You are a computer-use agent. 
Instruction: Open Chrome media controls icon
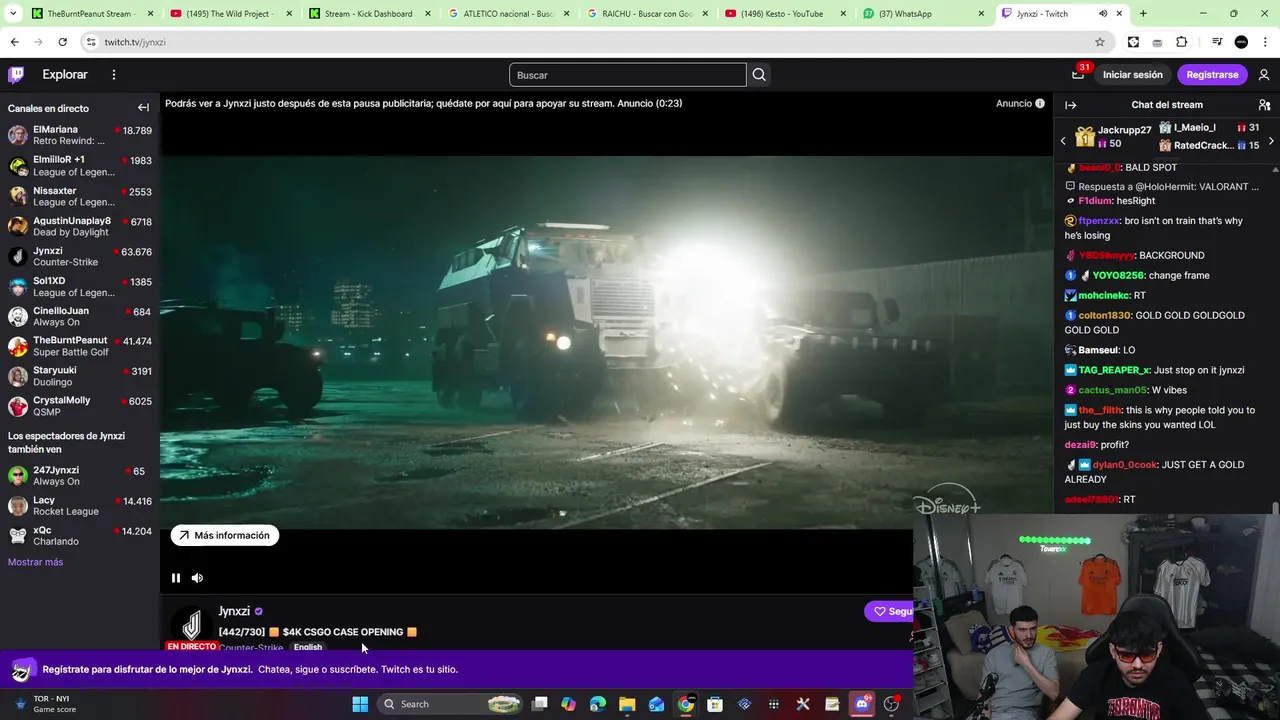(x=1217, y=42)
